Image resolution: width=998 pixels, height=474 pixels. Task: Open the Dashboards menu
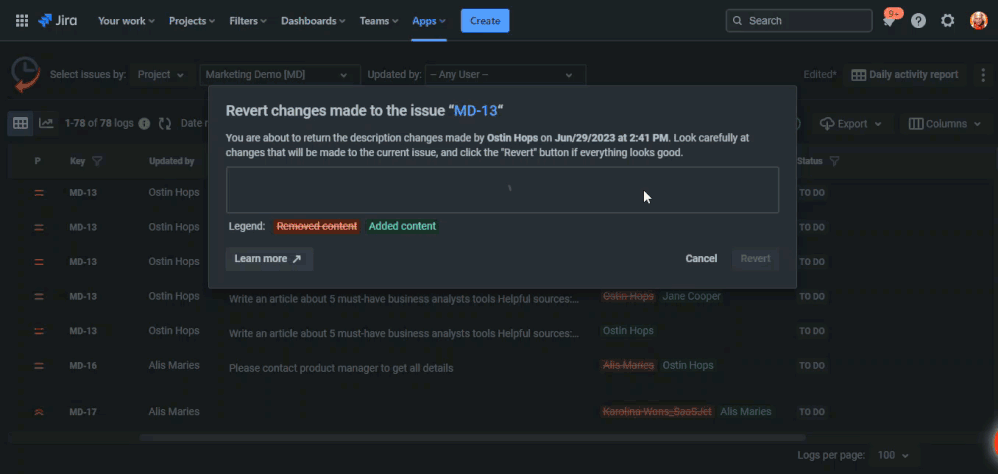click(313, 21)
